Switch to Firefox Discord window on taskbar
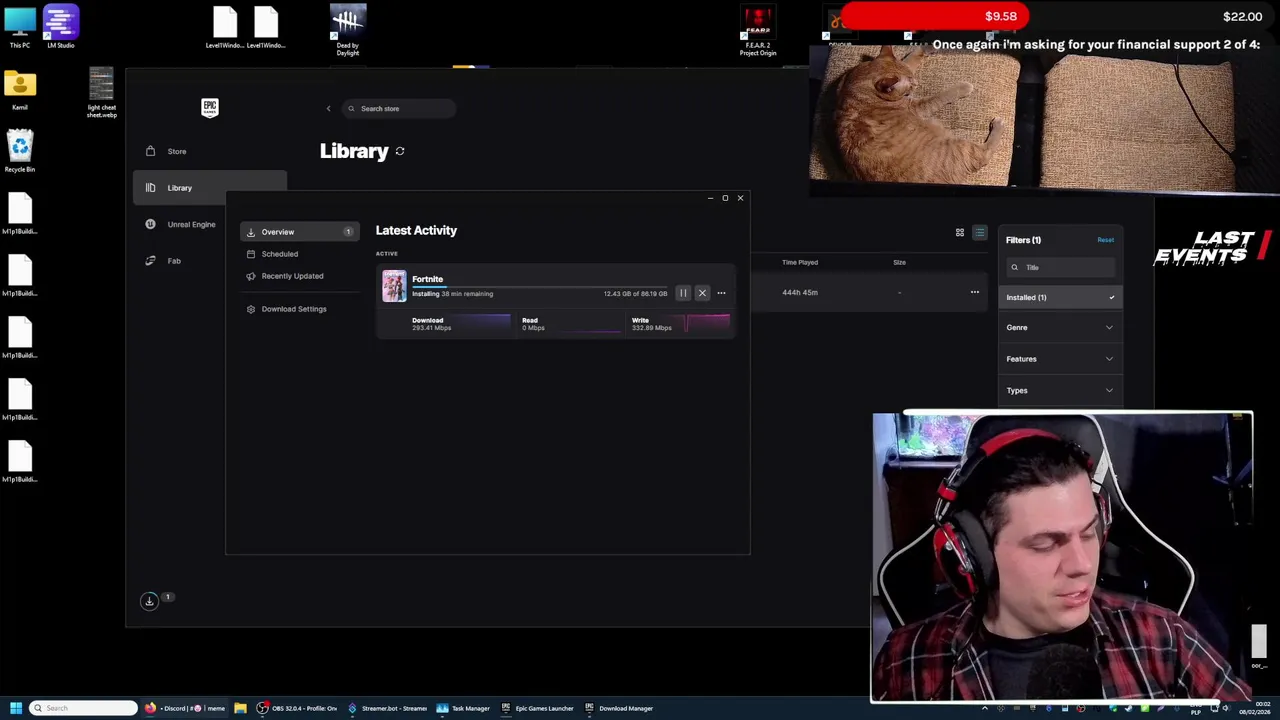The width and height of the screenshot is (1280, 720). 186,708
